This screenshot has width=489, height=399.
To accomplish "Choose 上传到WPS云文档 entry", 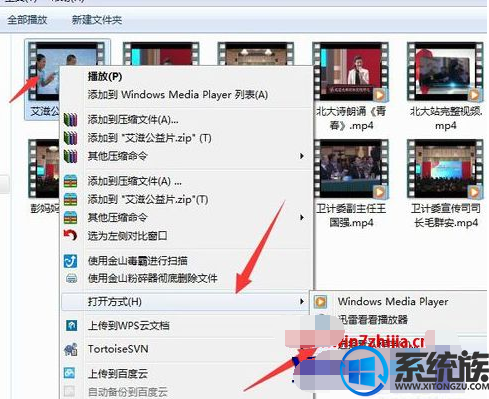I will click(129, 325).
